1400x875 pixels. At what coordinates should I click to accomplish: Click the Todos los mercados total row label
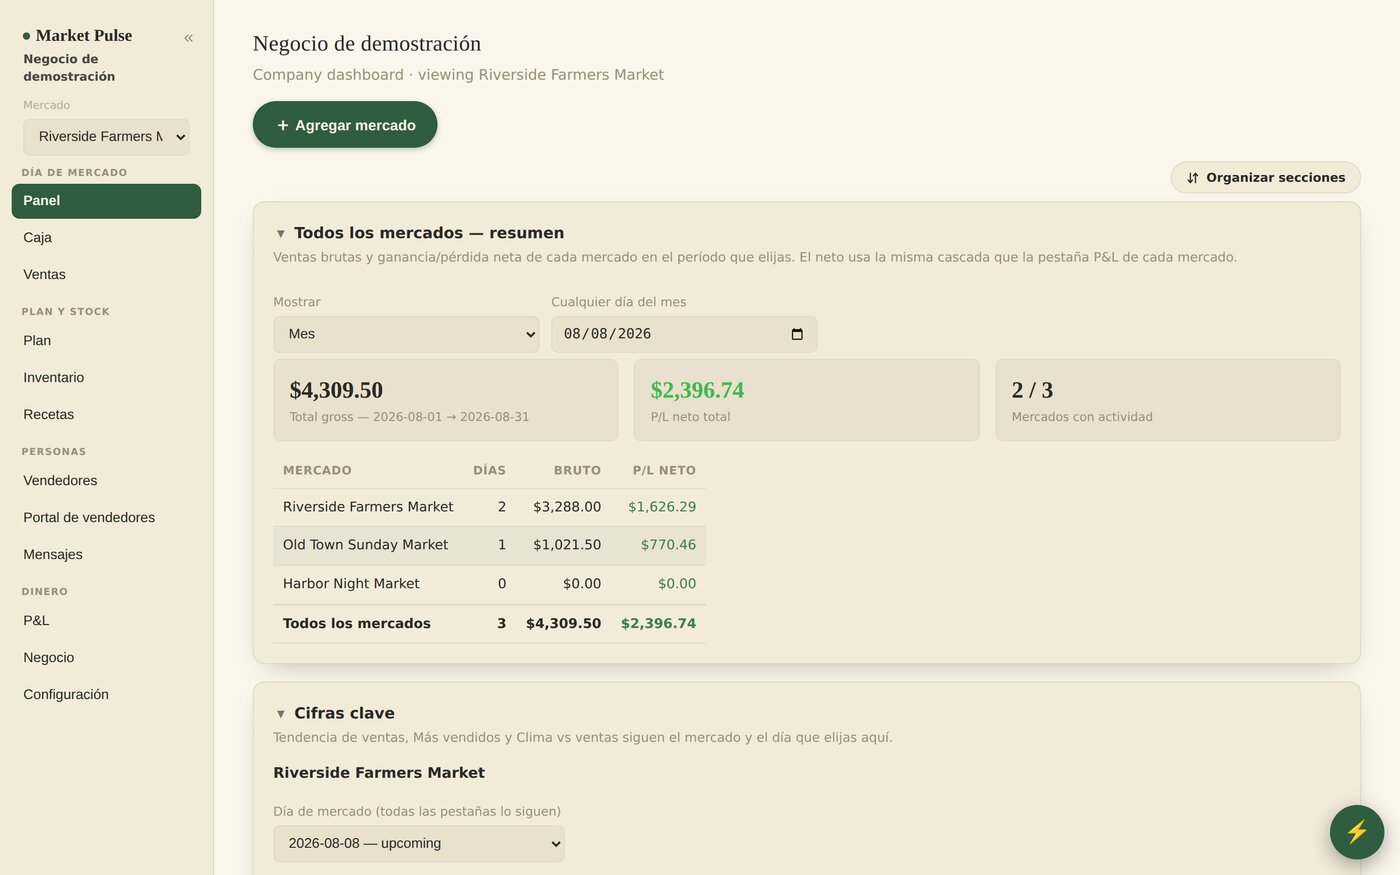[357, 624]
